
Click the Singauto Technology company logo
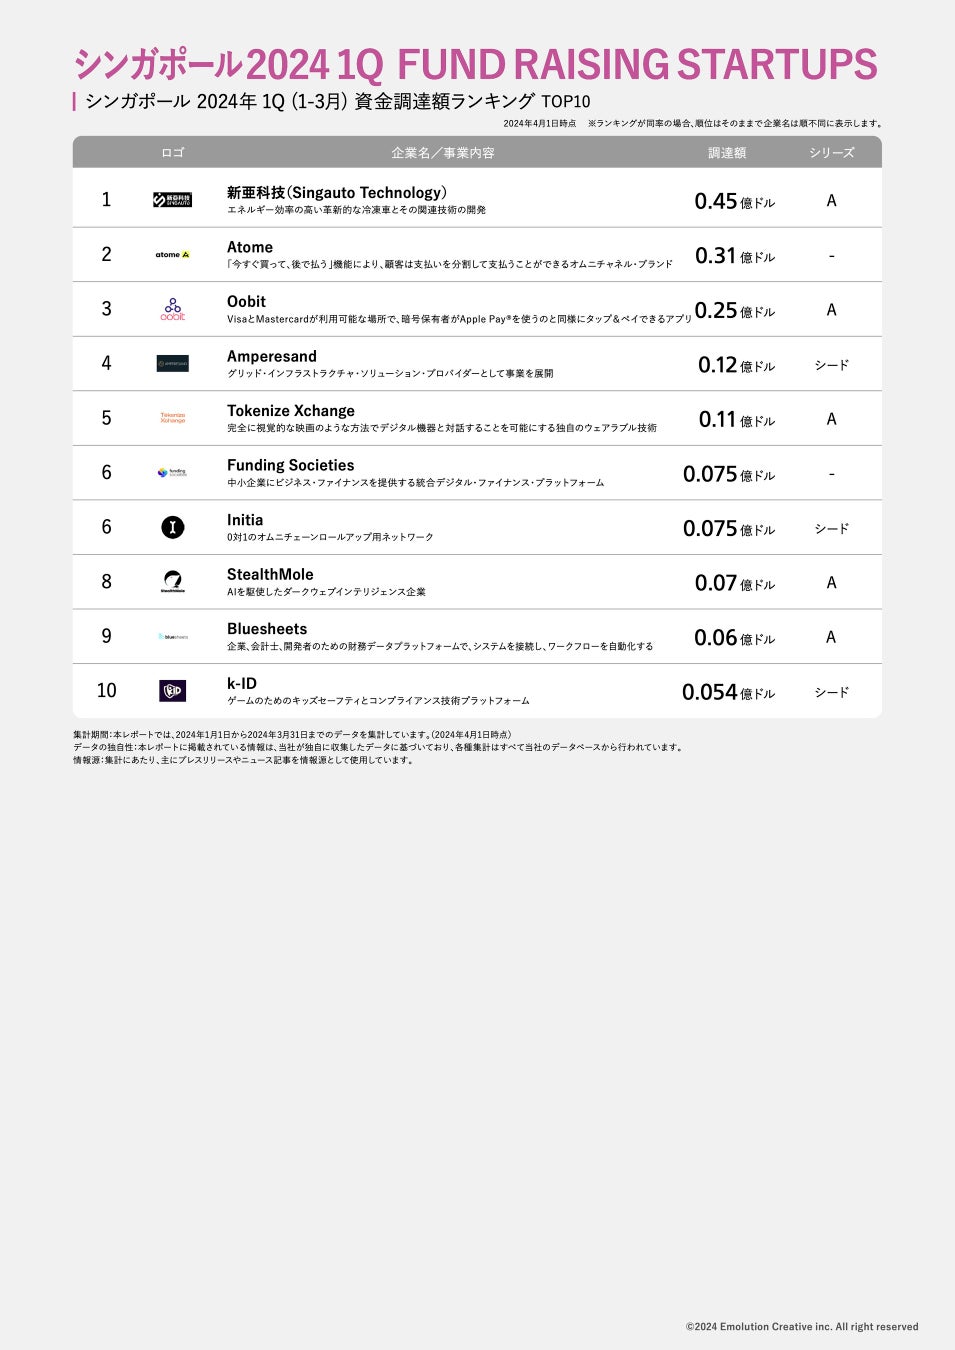(172, 200)
